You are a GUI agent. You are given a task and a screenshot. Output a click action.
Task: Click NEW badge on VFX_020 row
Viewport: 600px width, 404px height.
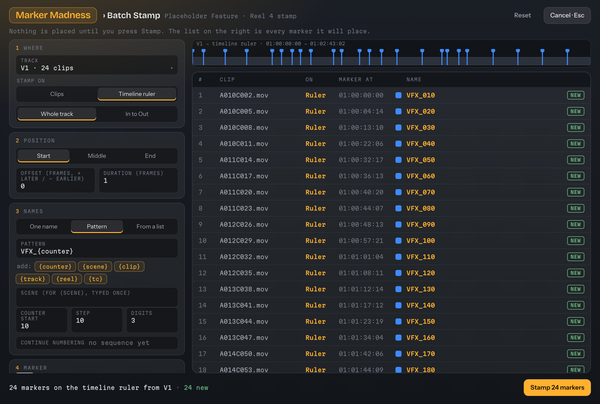pos(576,111)
